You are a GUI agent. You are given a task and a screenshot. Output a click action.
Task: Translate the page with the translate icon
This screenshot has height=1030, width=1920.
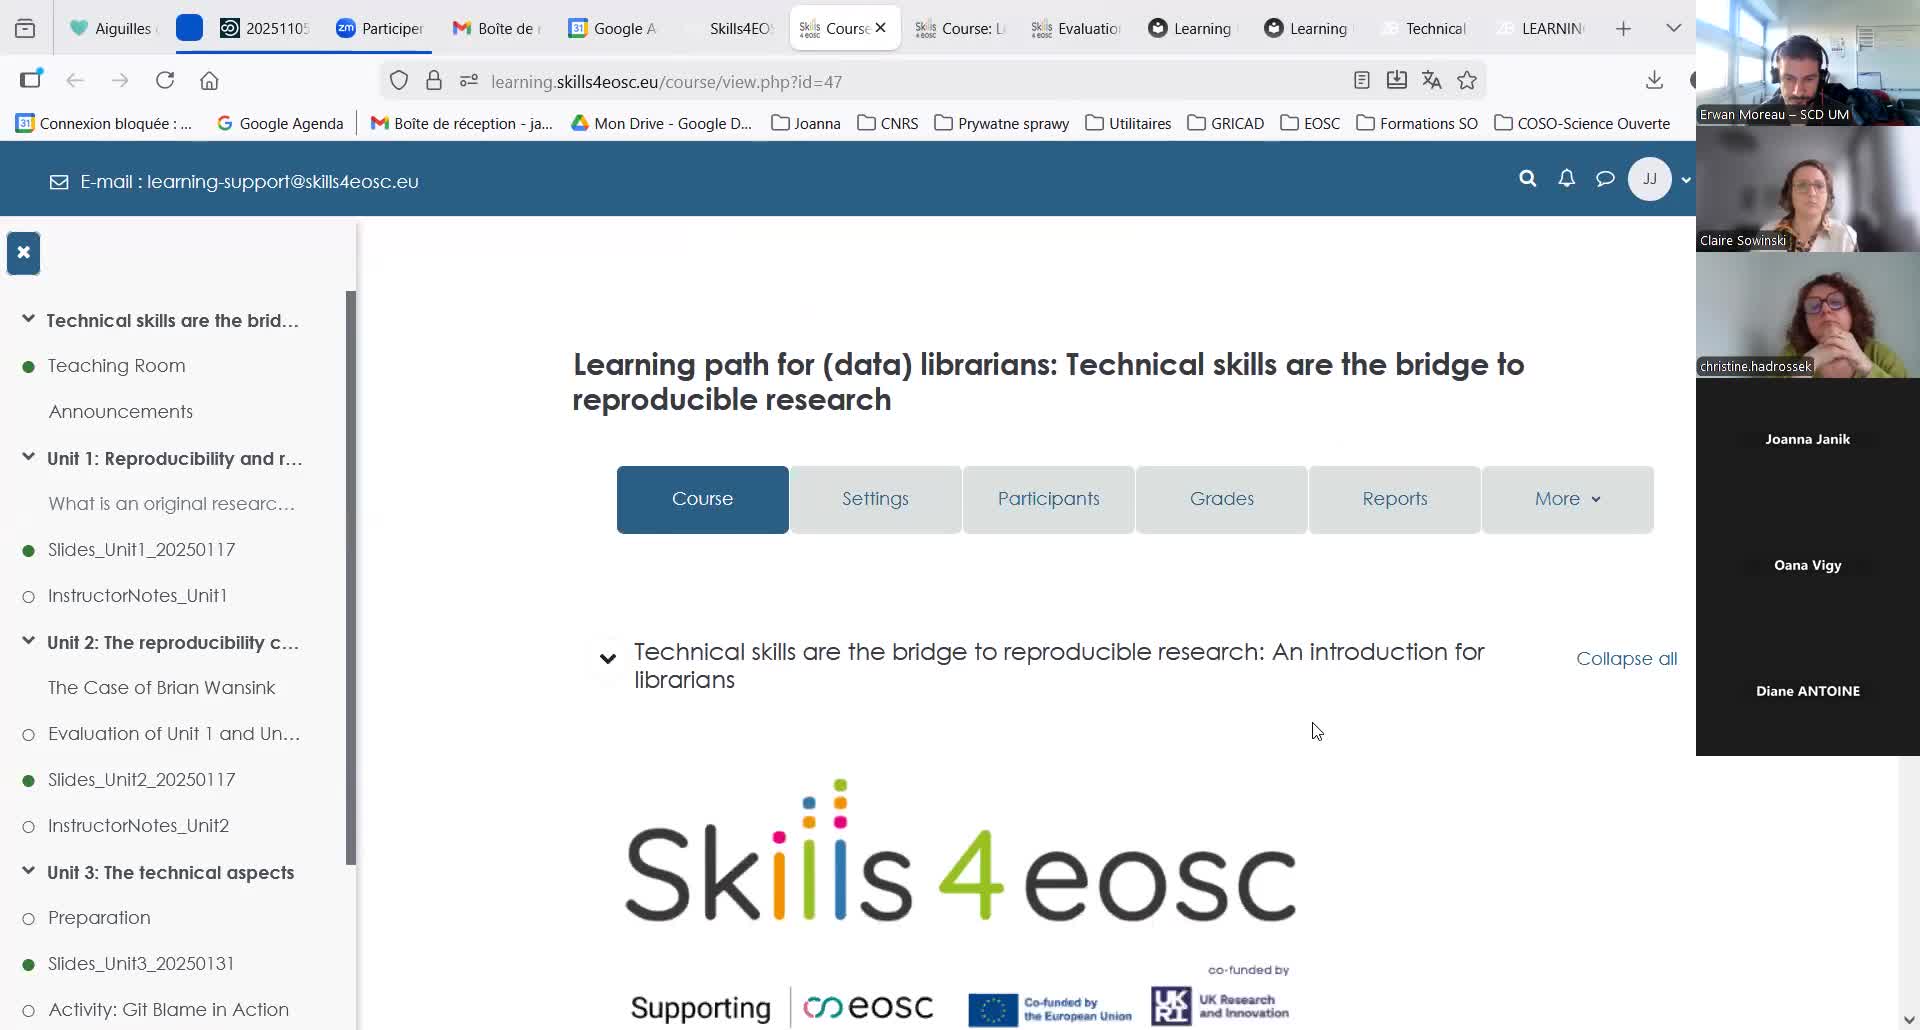1432,80
